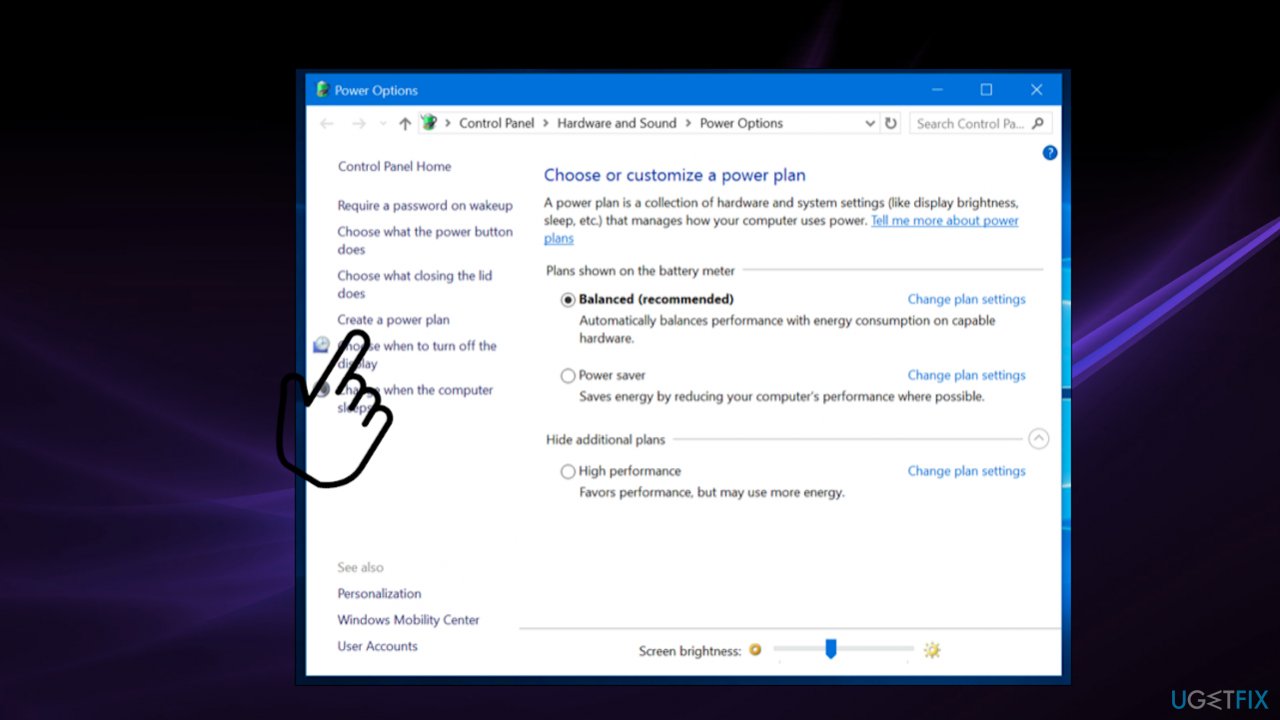Open the address bar history dropdown

click(869, 123)
